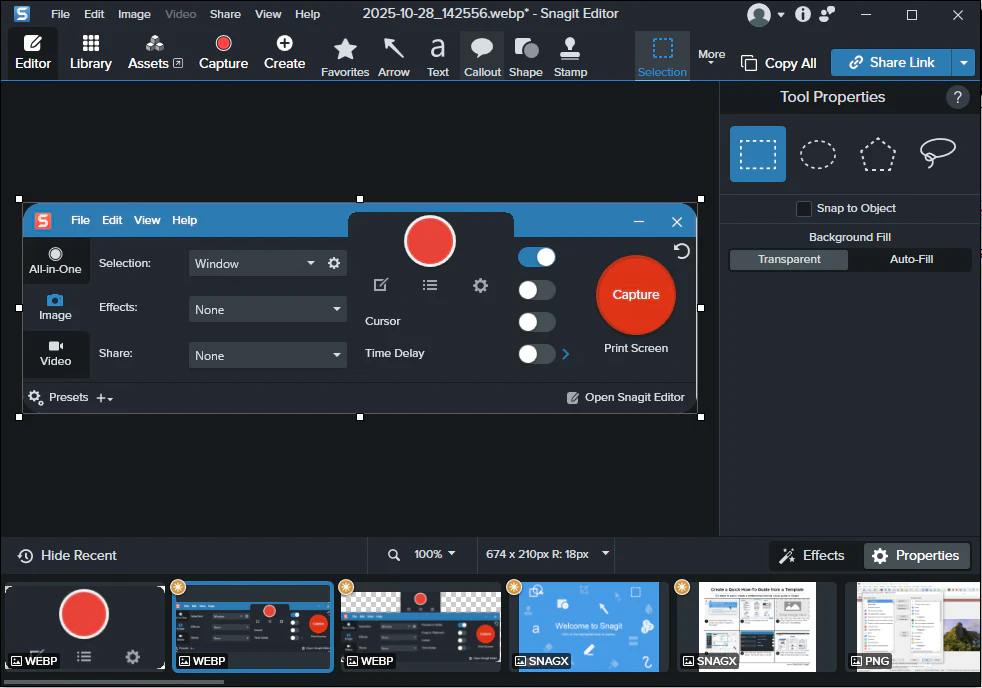Select the Arrow tool in toolbar
The height and width of the screenshot is (688, 982).
click(394, 55)
